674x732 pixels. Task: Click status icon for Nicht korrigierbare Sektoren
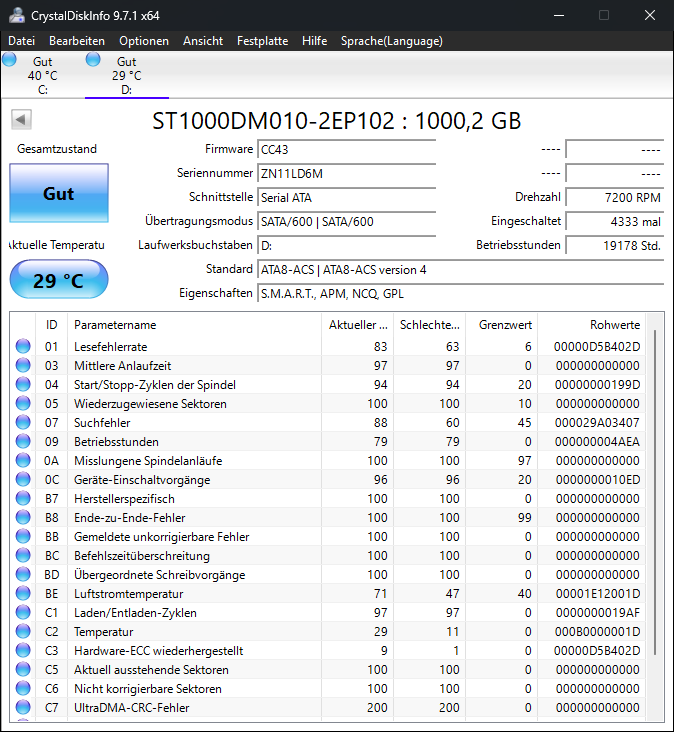point(23,689)
